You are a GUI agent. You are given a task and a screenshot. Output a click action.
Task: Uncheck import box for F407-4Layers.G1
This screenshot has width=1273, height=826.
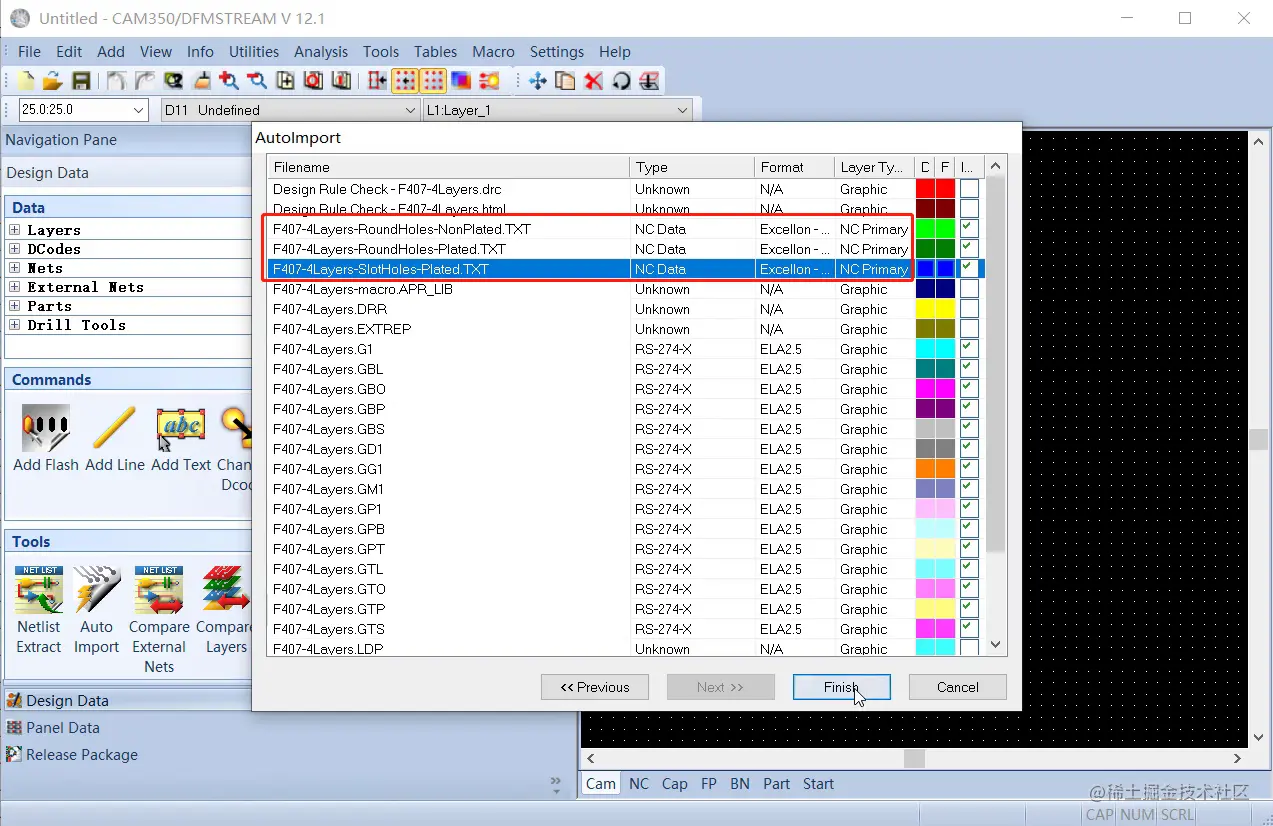(x=969, y=349)
